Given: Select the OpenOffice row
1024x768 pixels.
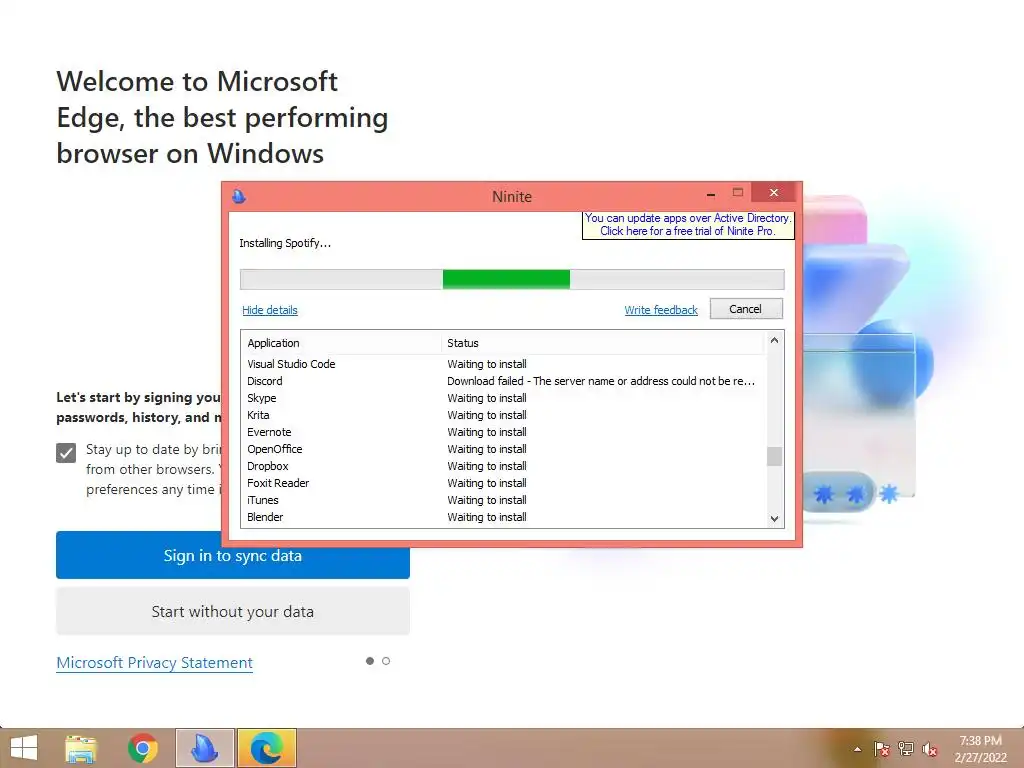Looking at the screenshot, I should click(x=503, y=449).
